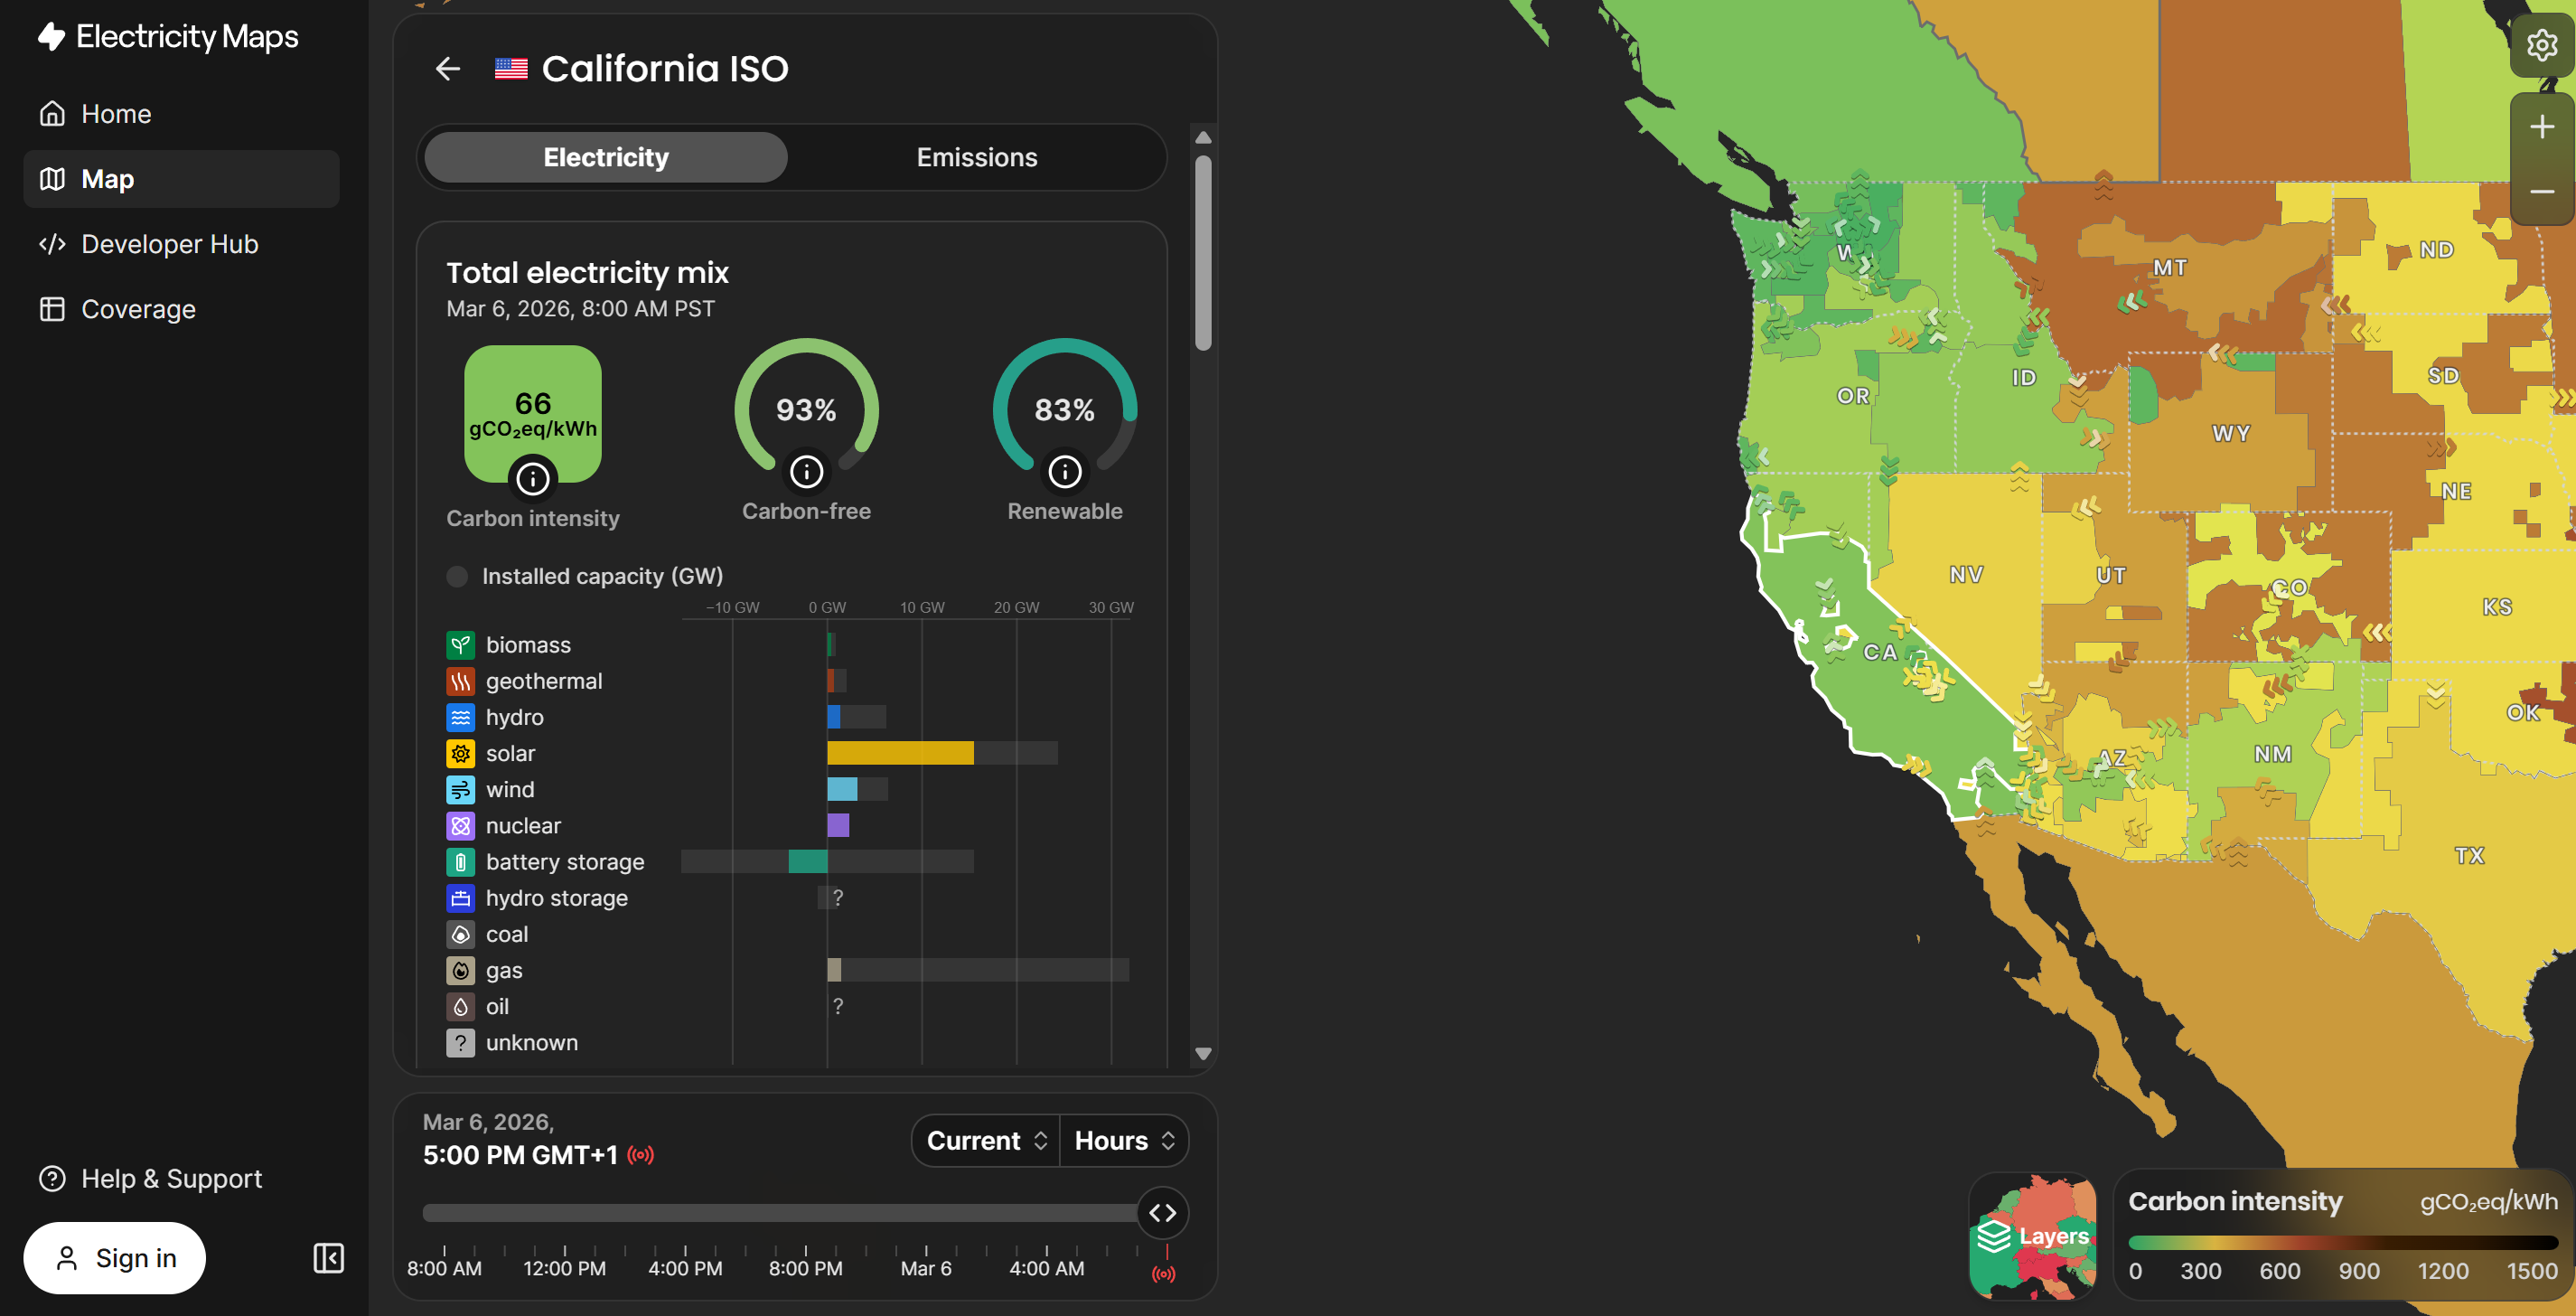
Task: Select the solar source icon in the mix
Action: pos(461,753)
